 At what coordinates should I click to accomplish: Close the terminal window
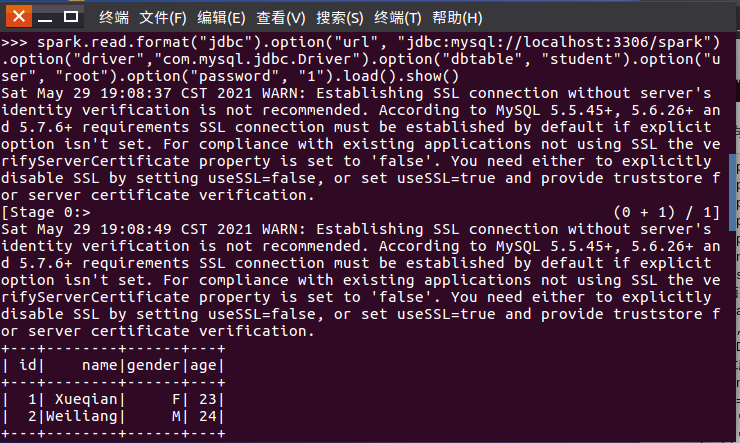point(19,17)
